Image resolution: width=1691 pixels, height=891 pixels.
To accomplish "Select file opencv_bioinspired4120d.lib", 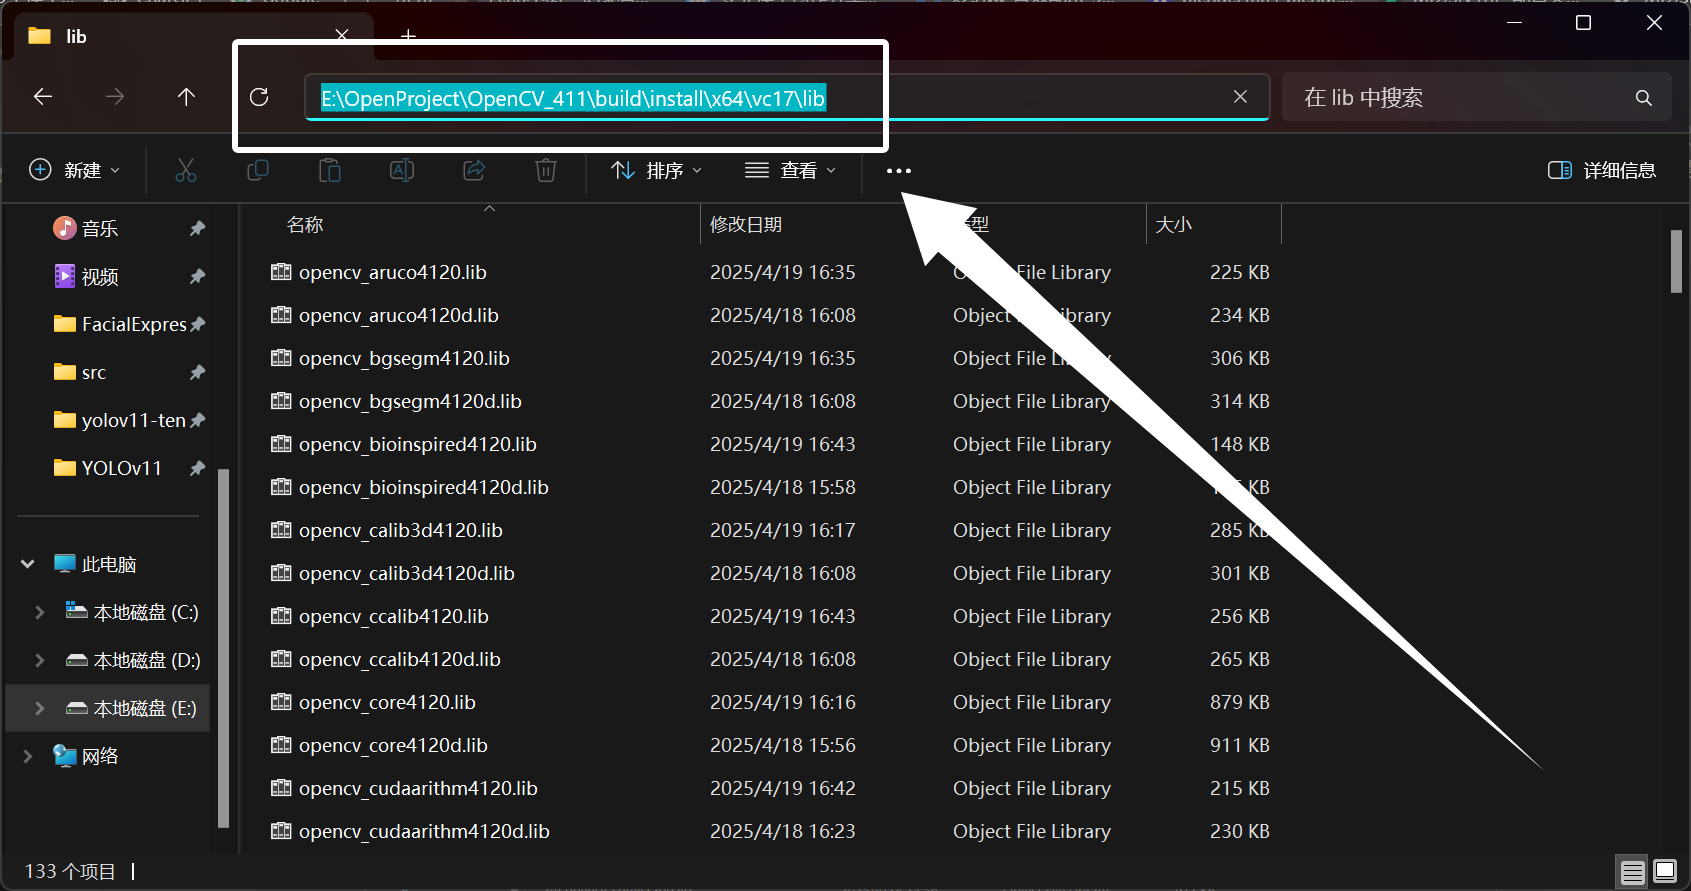I will 424,487.
